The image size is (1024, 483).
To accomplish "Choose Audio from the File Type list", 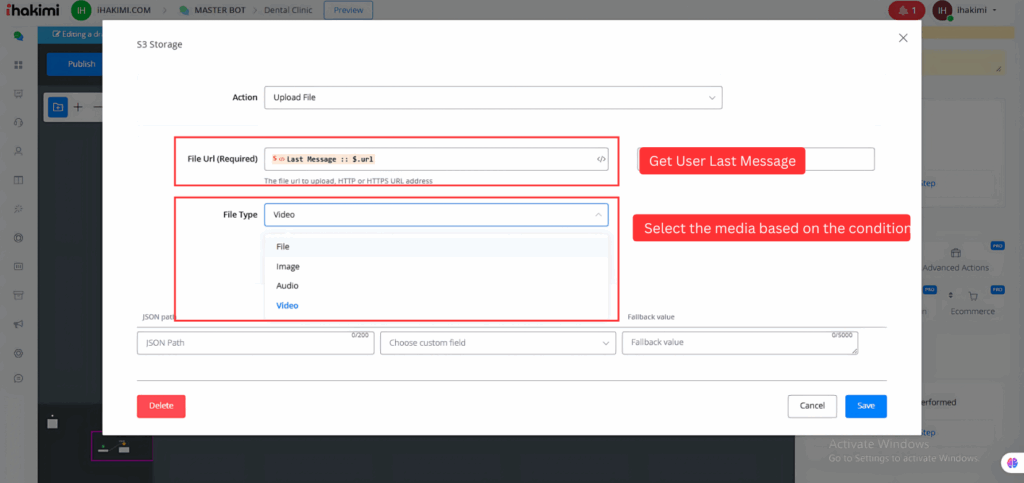I will (x=288, y=286).
